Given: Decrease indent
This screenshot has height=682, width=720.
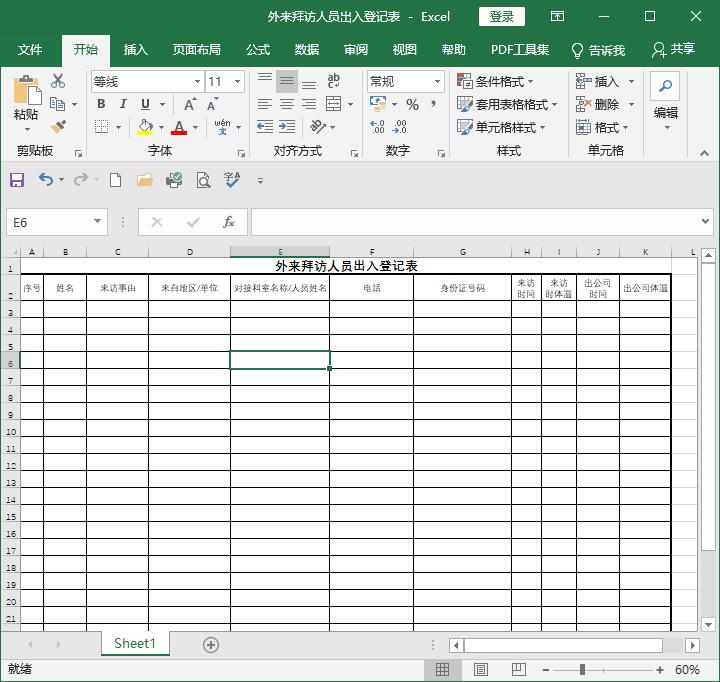Looking at the screenshot, I should pyautogui.click(x=265, y=126).
